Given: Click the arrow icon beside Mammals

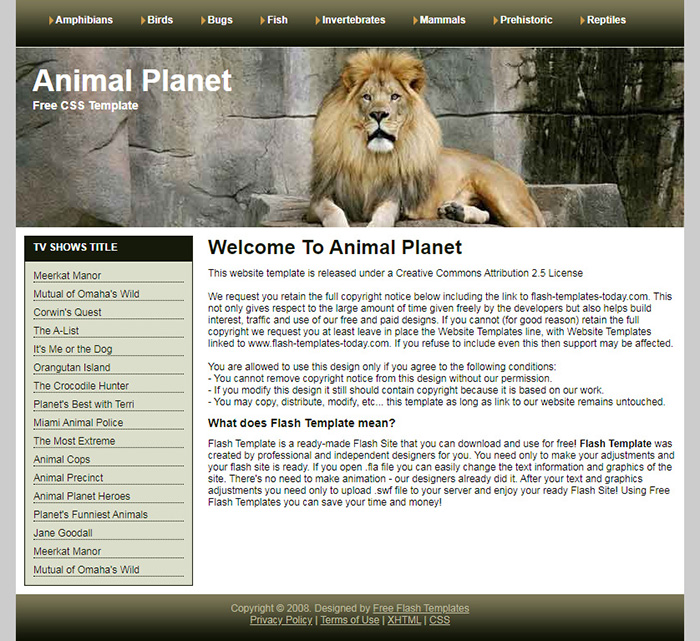Looking at the screenshot, I should (416, 21).
